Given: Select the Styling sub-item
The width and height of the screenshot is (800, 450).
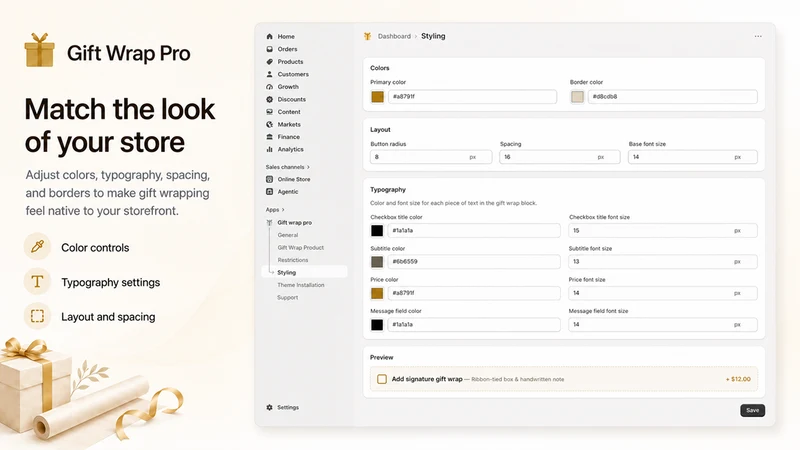Looking at the screenshot, I should point(305,272).
